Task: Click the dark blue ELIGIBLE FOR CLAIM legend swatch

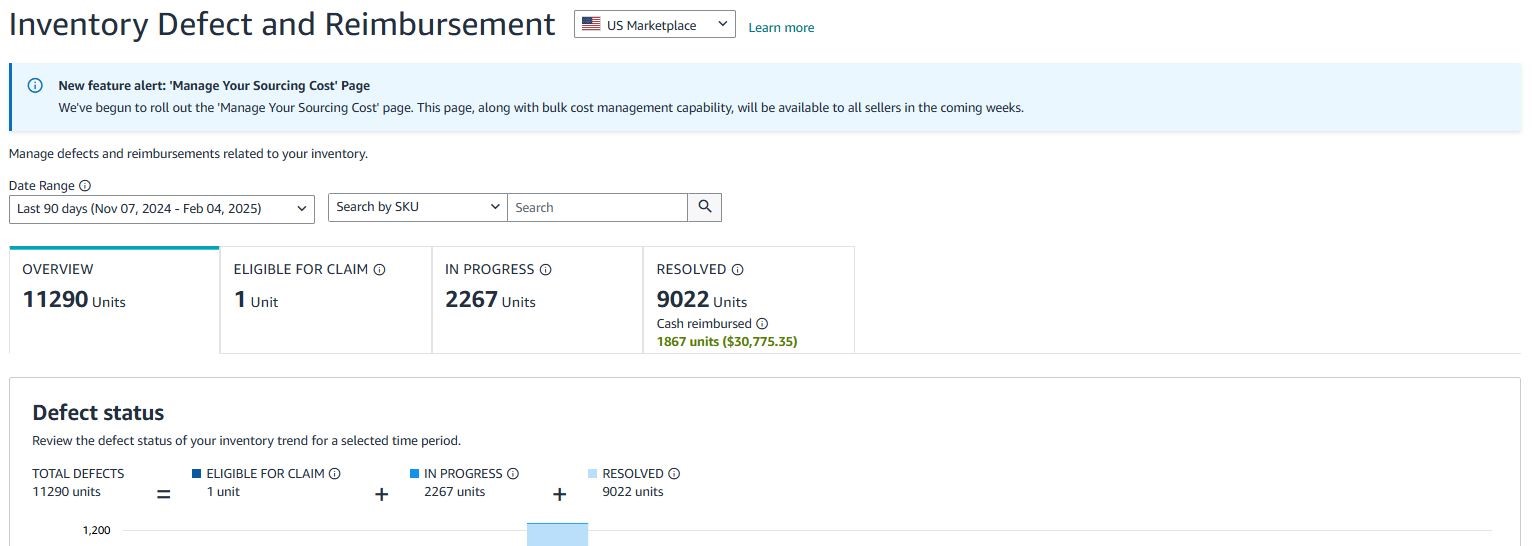Action: point(196,474)
